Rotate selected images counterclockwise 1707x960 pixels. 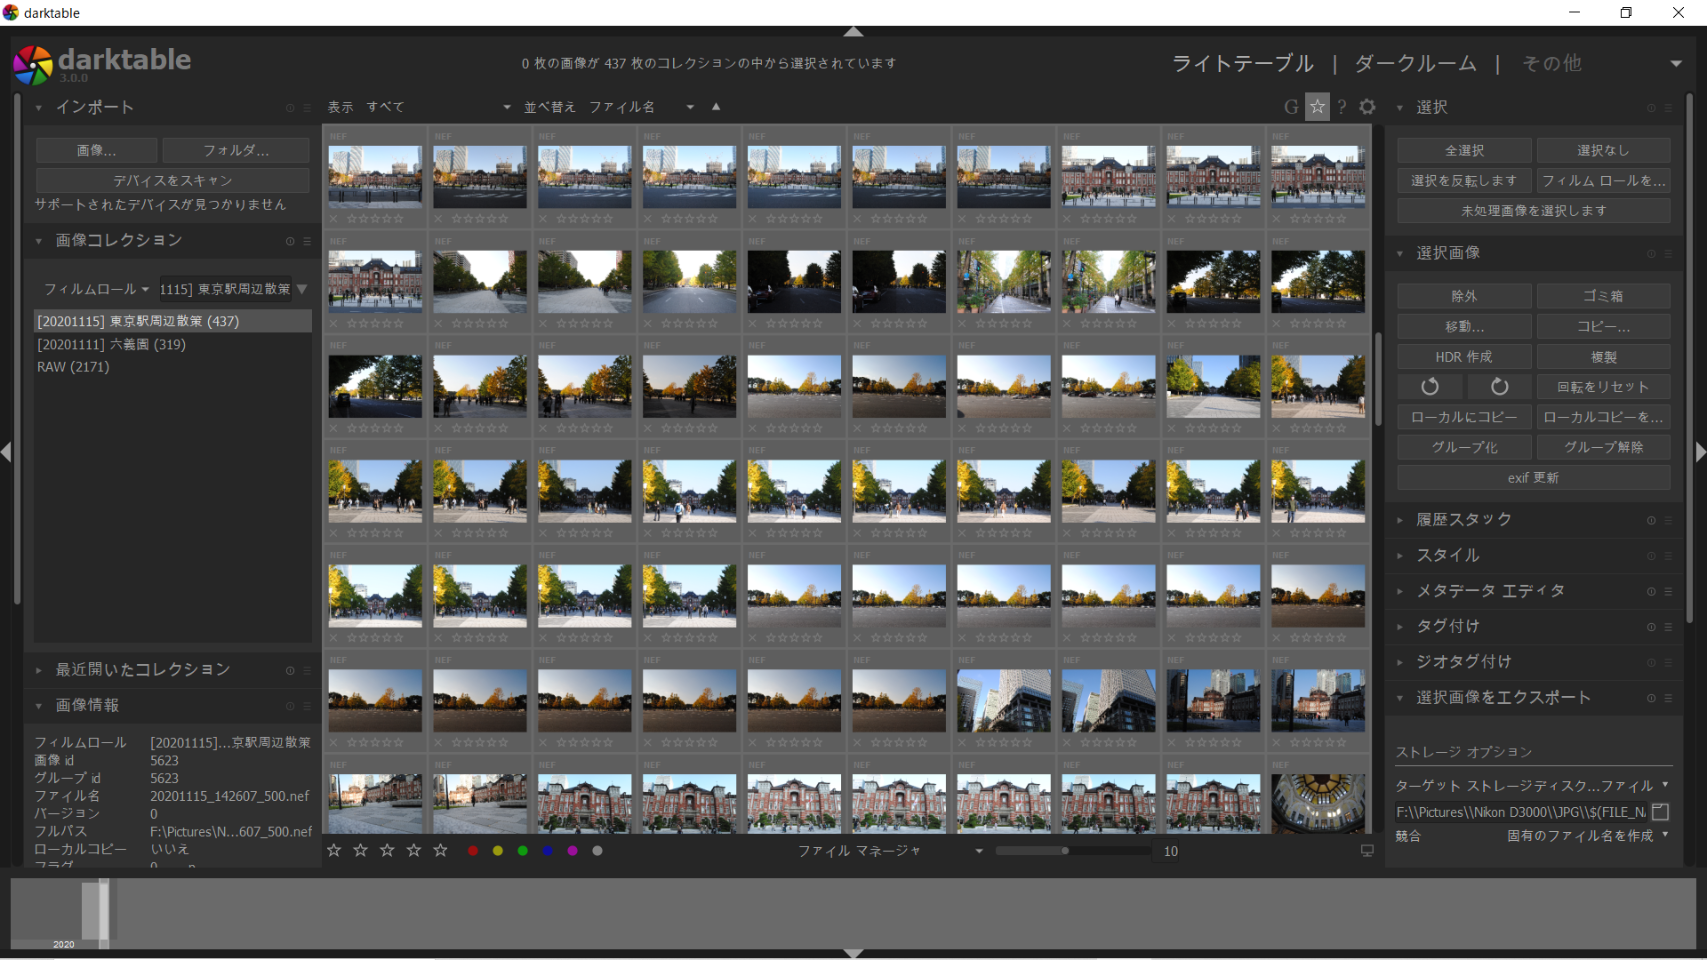click(1430, 387)
